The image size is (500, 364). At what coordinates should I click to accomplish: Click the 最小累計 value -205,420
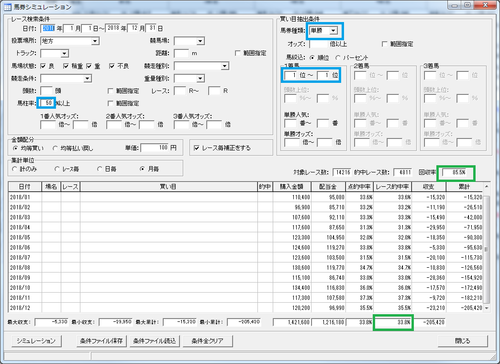click(x=244, y=322)
